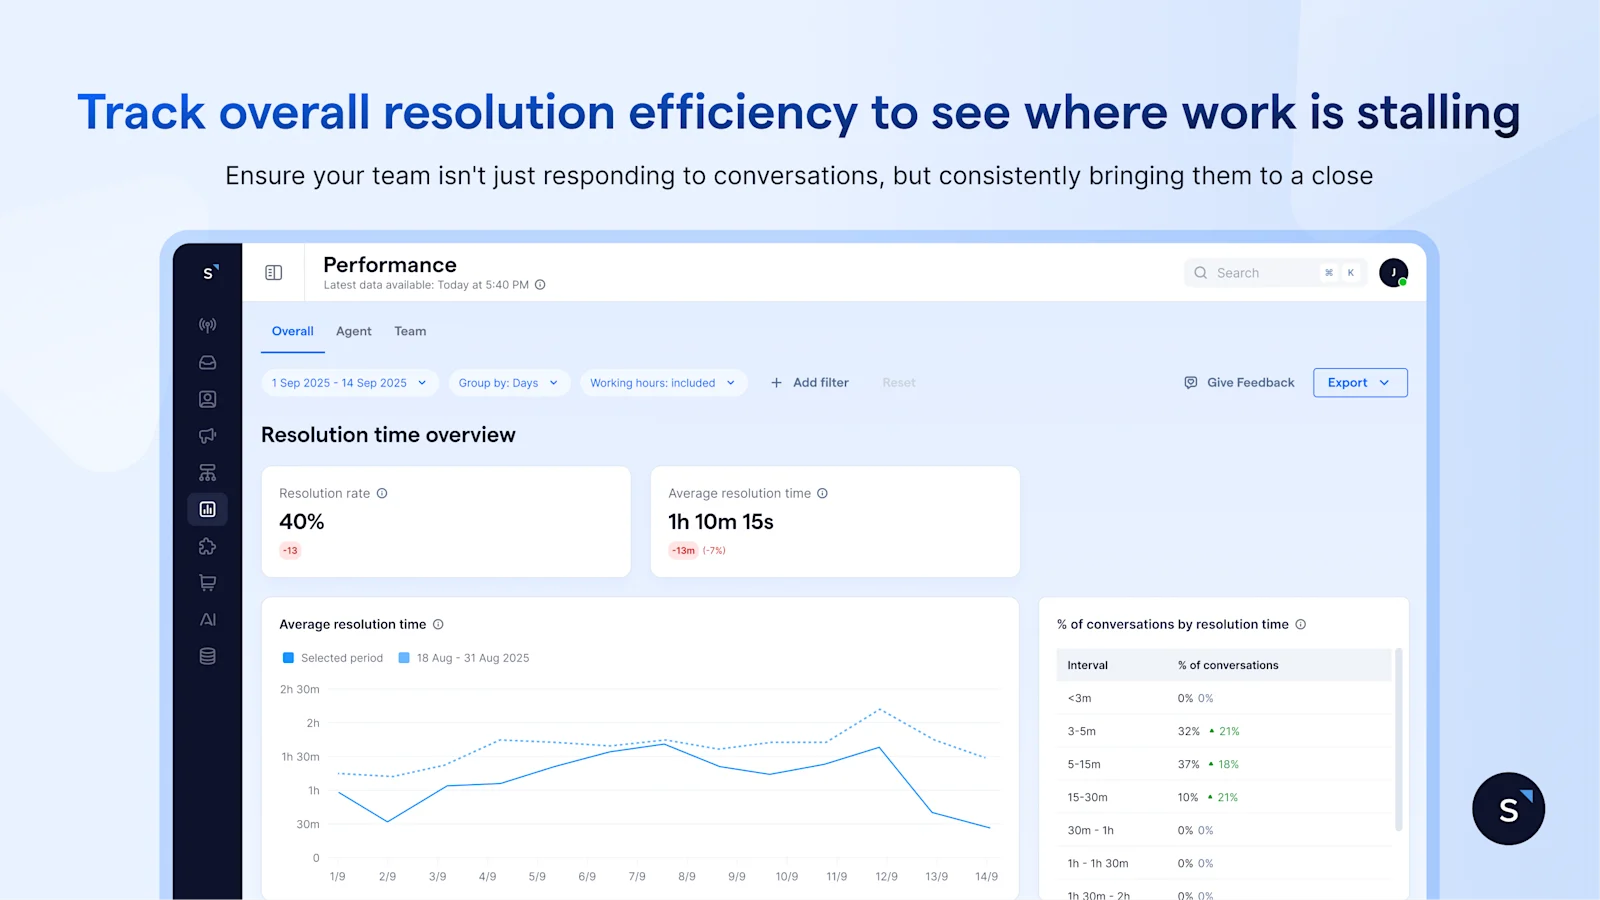Open the Reports analytics icon in sidebar
1600x900 pixels.
click(207, 509)
